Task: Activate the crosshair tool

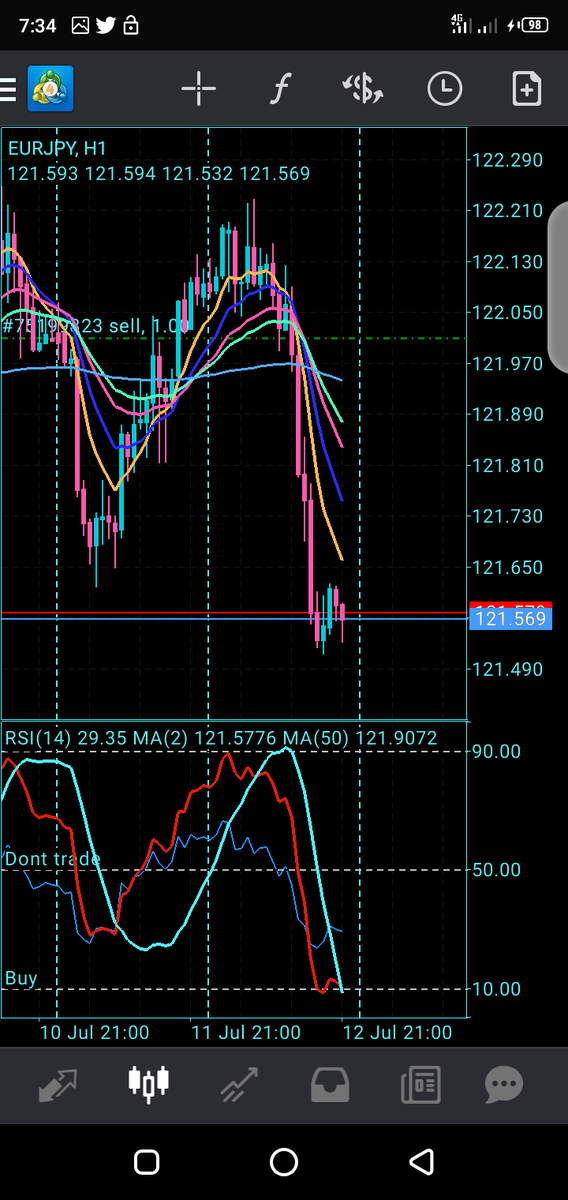Action: (198, 90)
